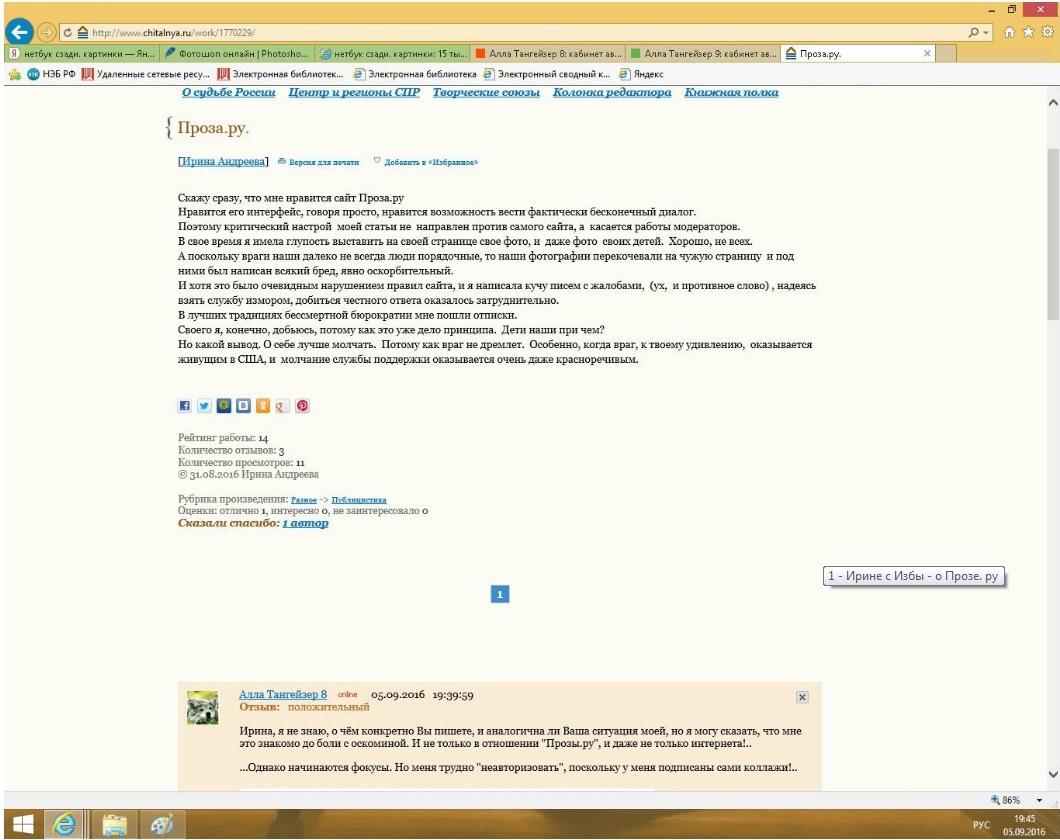Switch to the 'Алла Тангейзер 8: кабинет ав...' tab
Screen dimensions: 1060x840
point(548,53)
